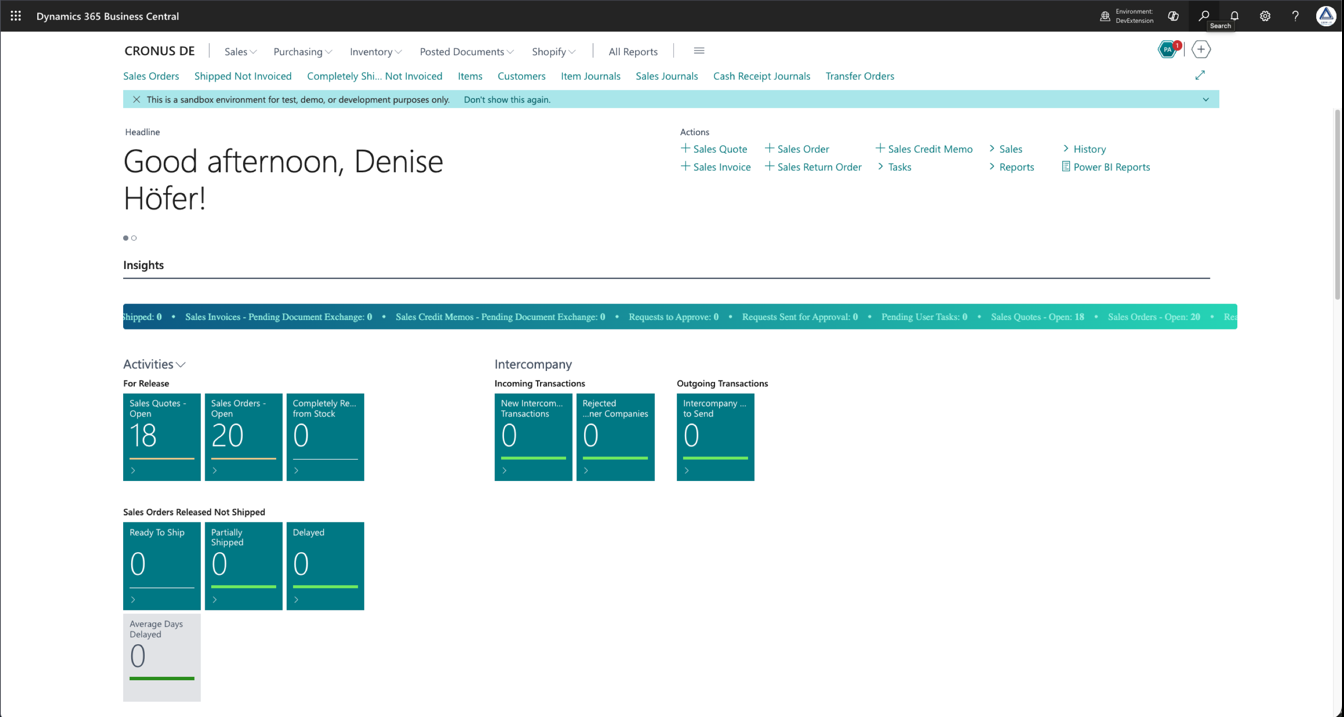This screenshot has height=717, width=1344.
Task: Open the user account avatar
Action: (x=1326, y=16)
